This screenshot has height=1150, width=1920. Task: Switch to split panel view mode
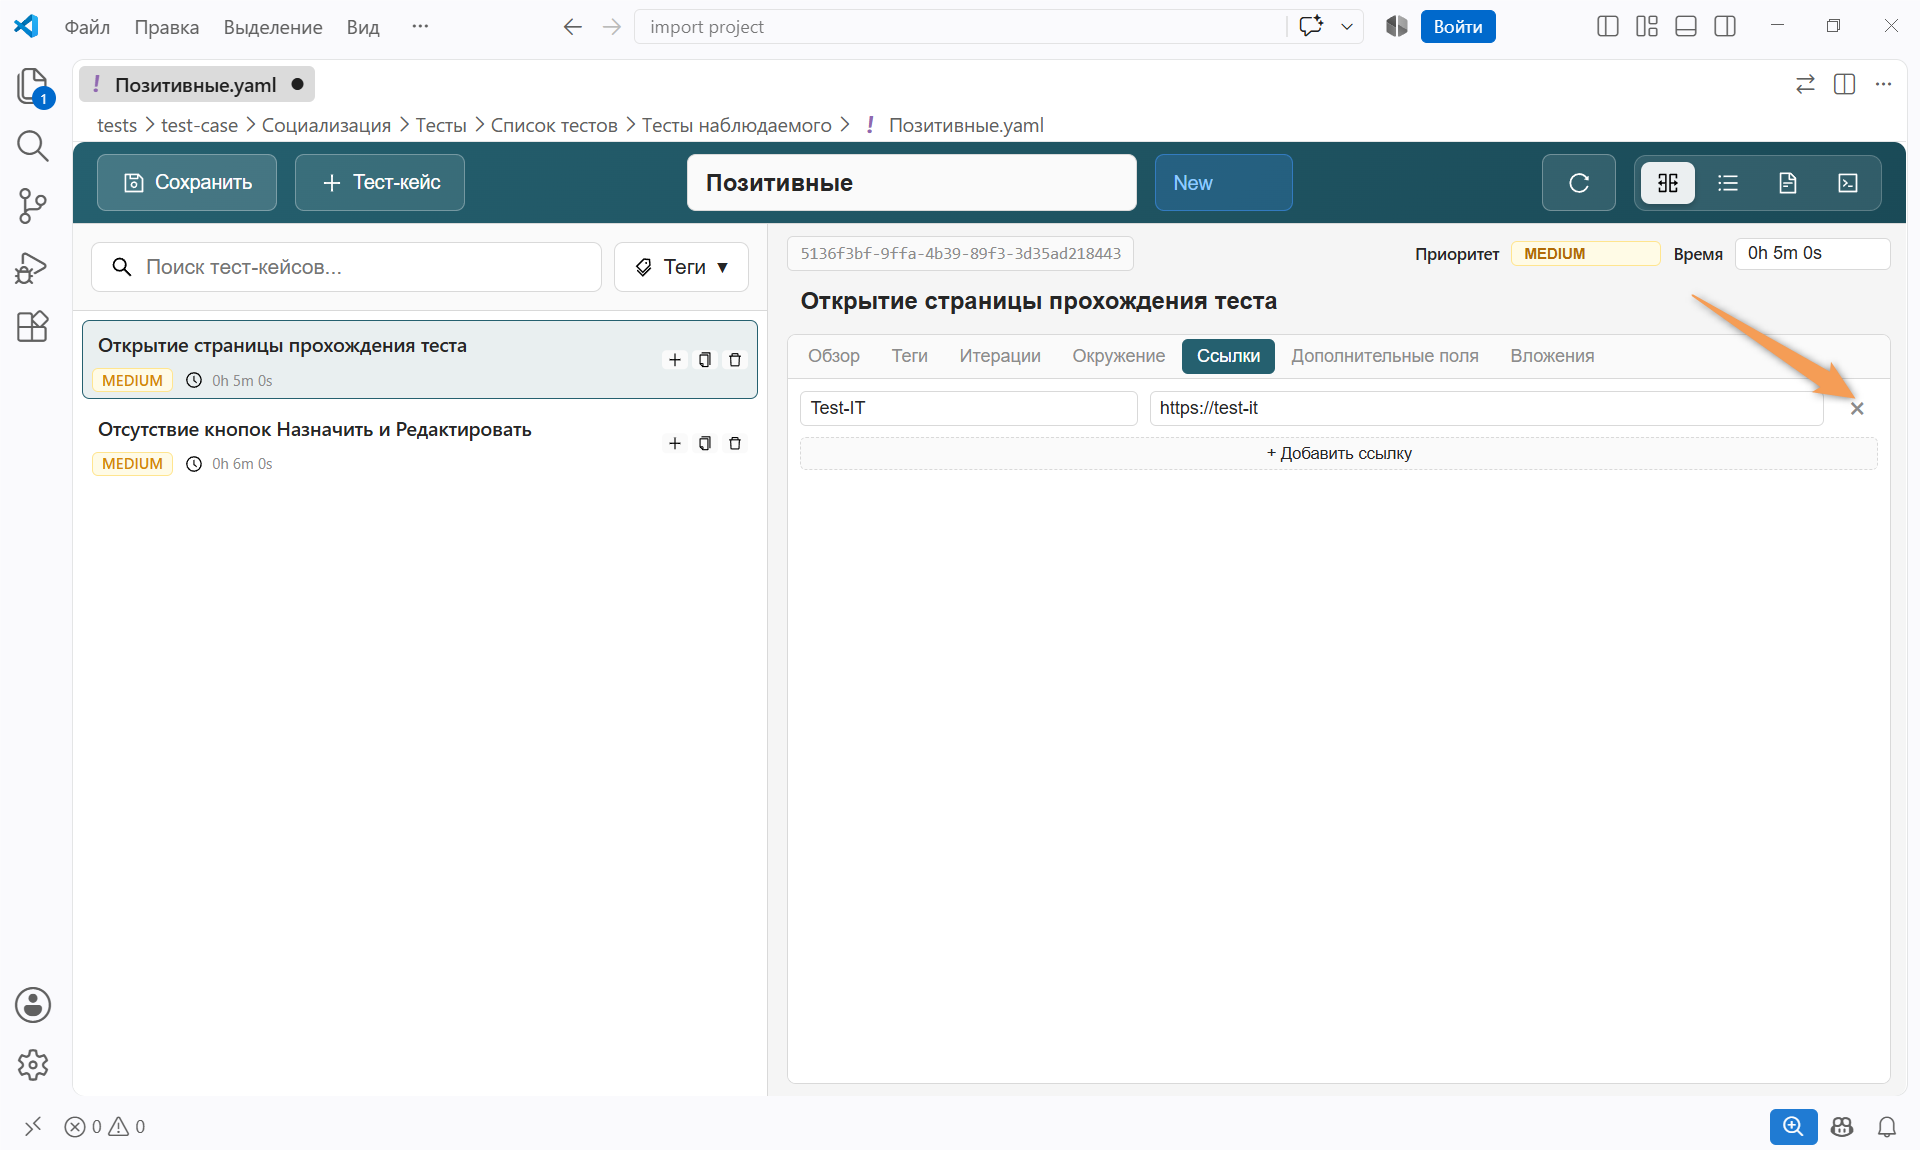(x=1668, y=183)
